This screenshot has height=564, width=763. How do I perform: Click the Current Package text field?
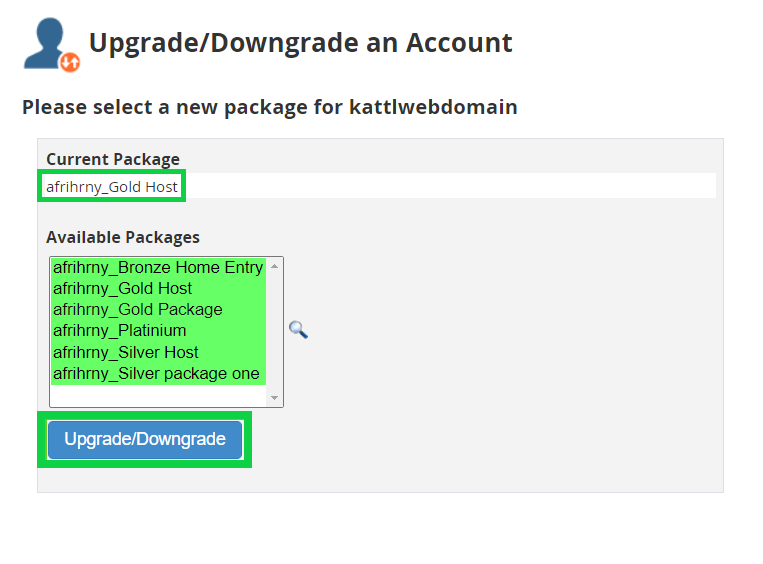click(x=400, y=186)
